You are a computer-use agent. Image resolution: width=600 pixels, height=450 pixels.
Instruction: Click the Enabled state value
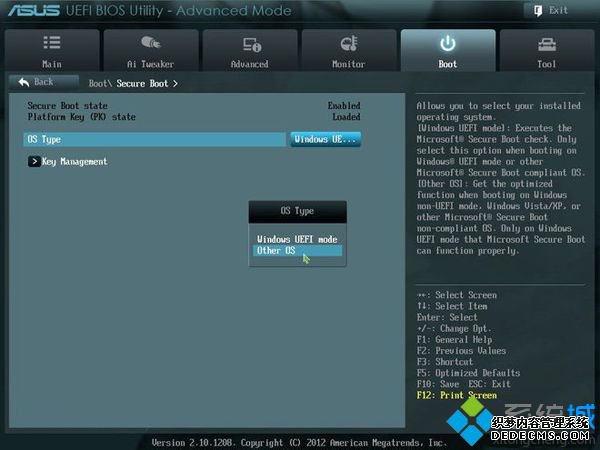click(344, 106)
